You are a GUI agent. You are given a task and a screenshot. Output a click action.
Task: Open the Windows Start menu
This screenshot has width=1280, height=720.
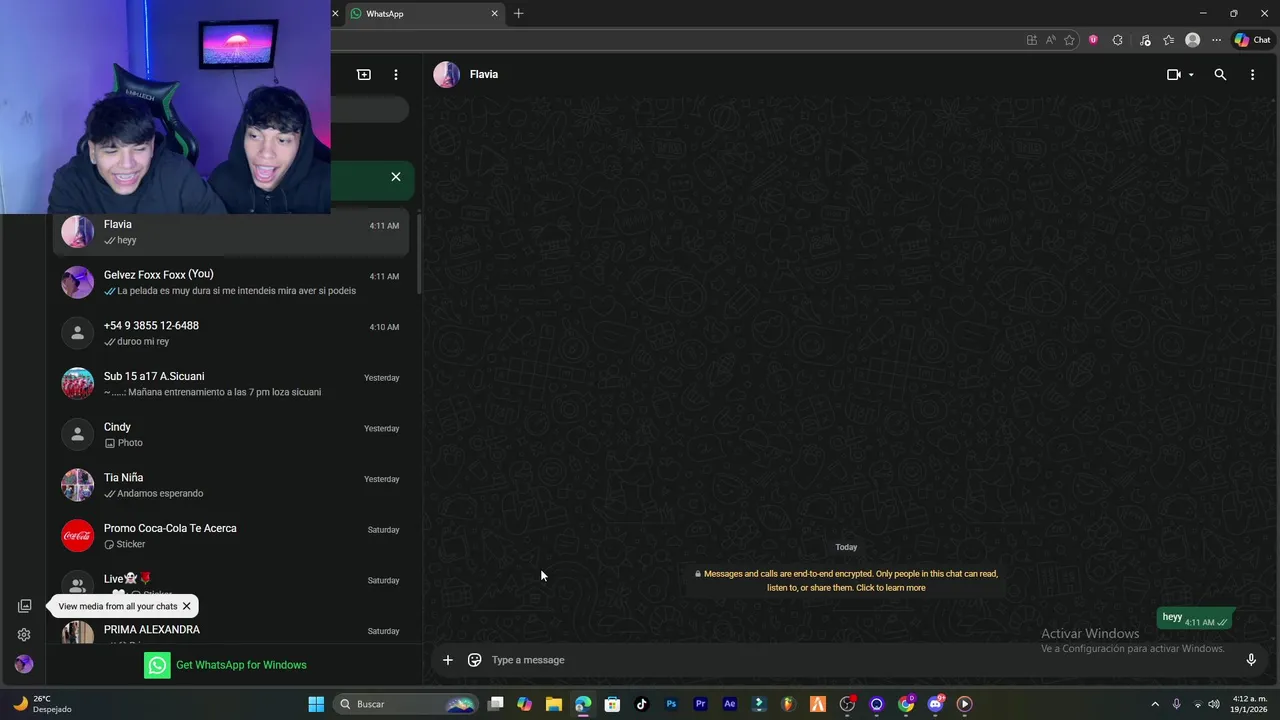point(316,704)
